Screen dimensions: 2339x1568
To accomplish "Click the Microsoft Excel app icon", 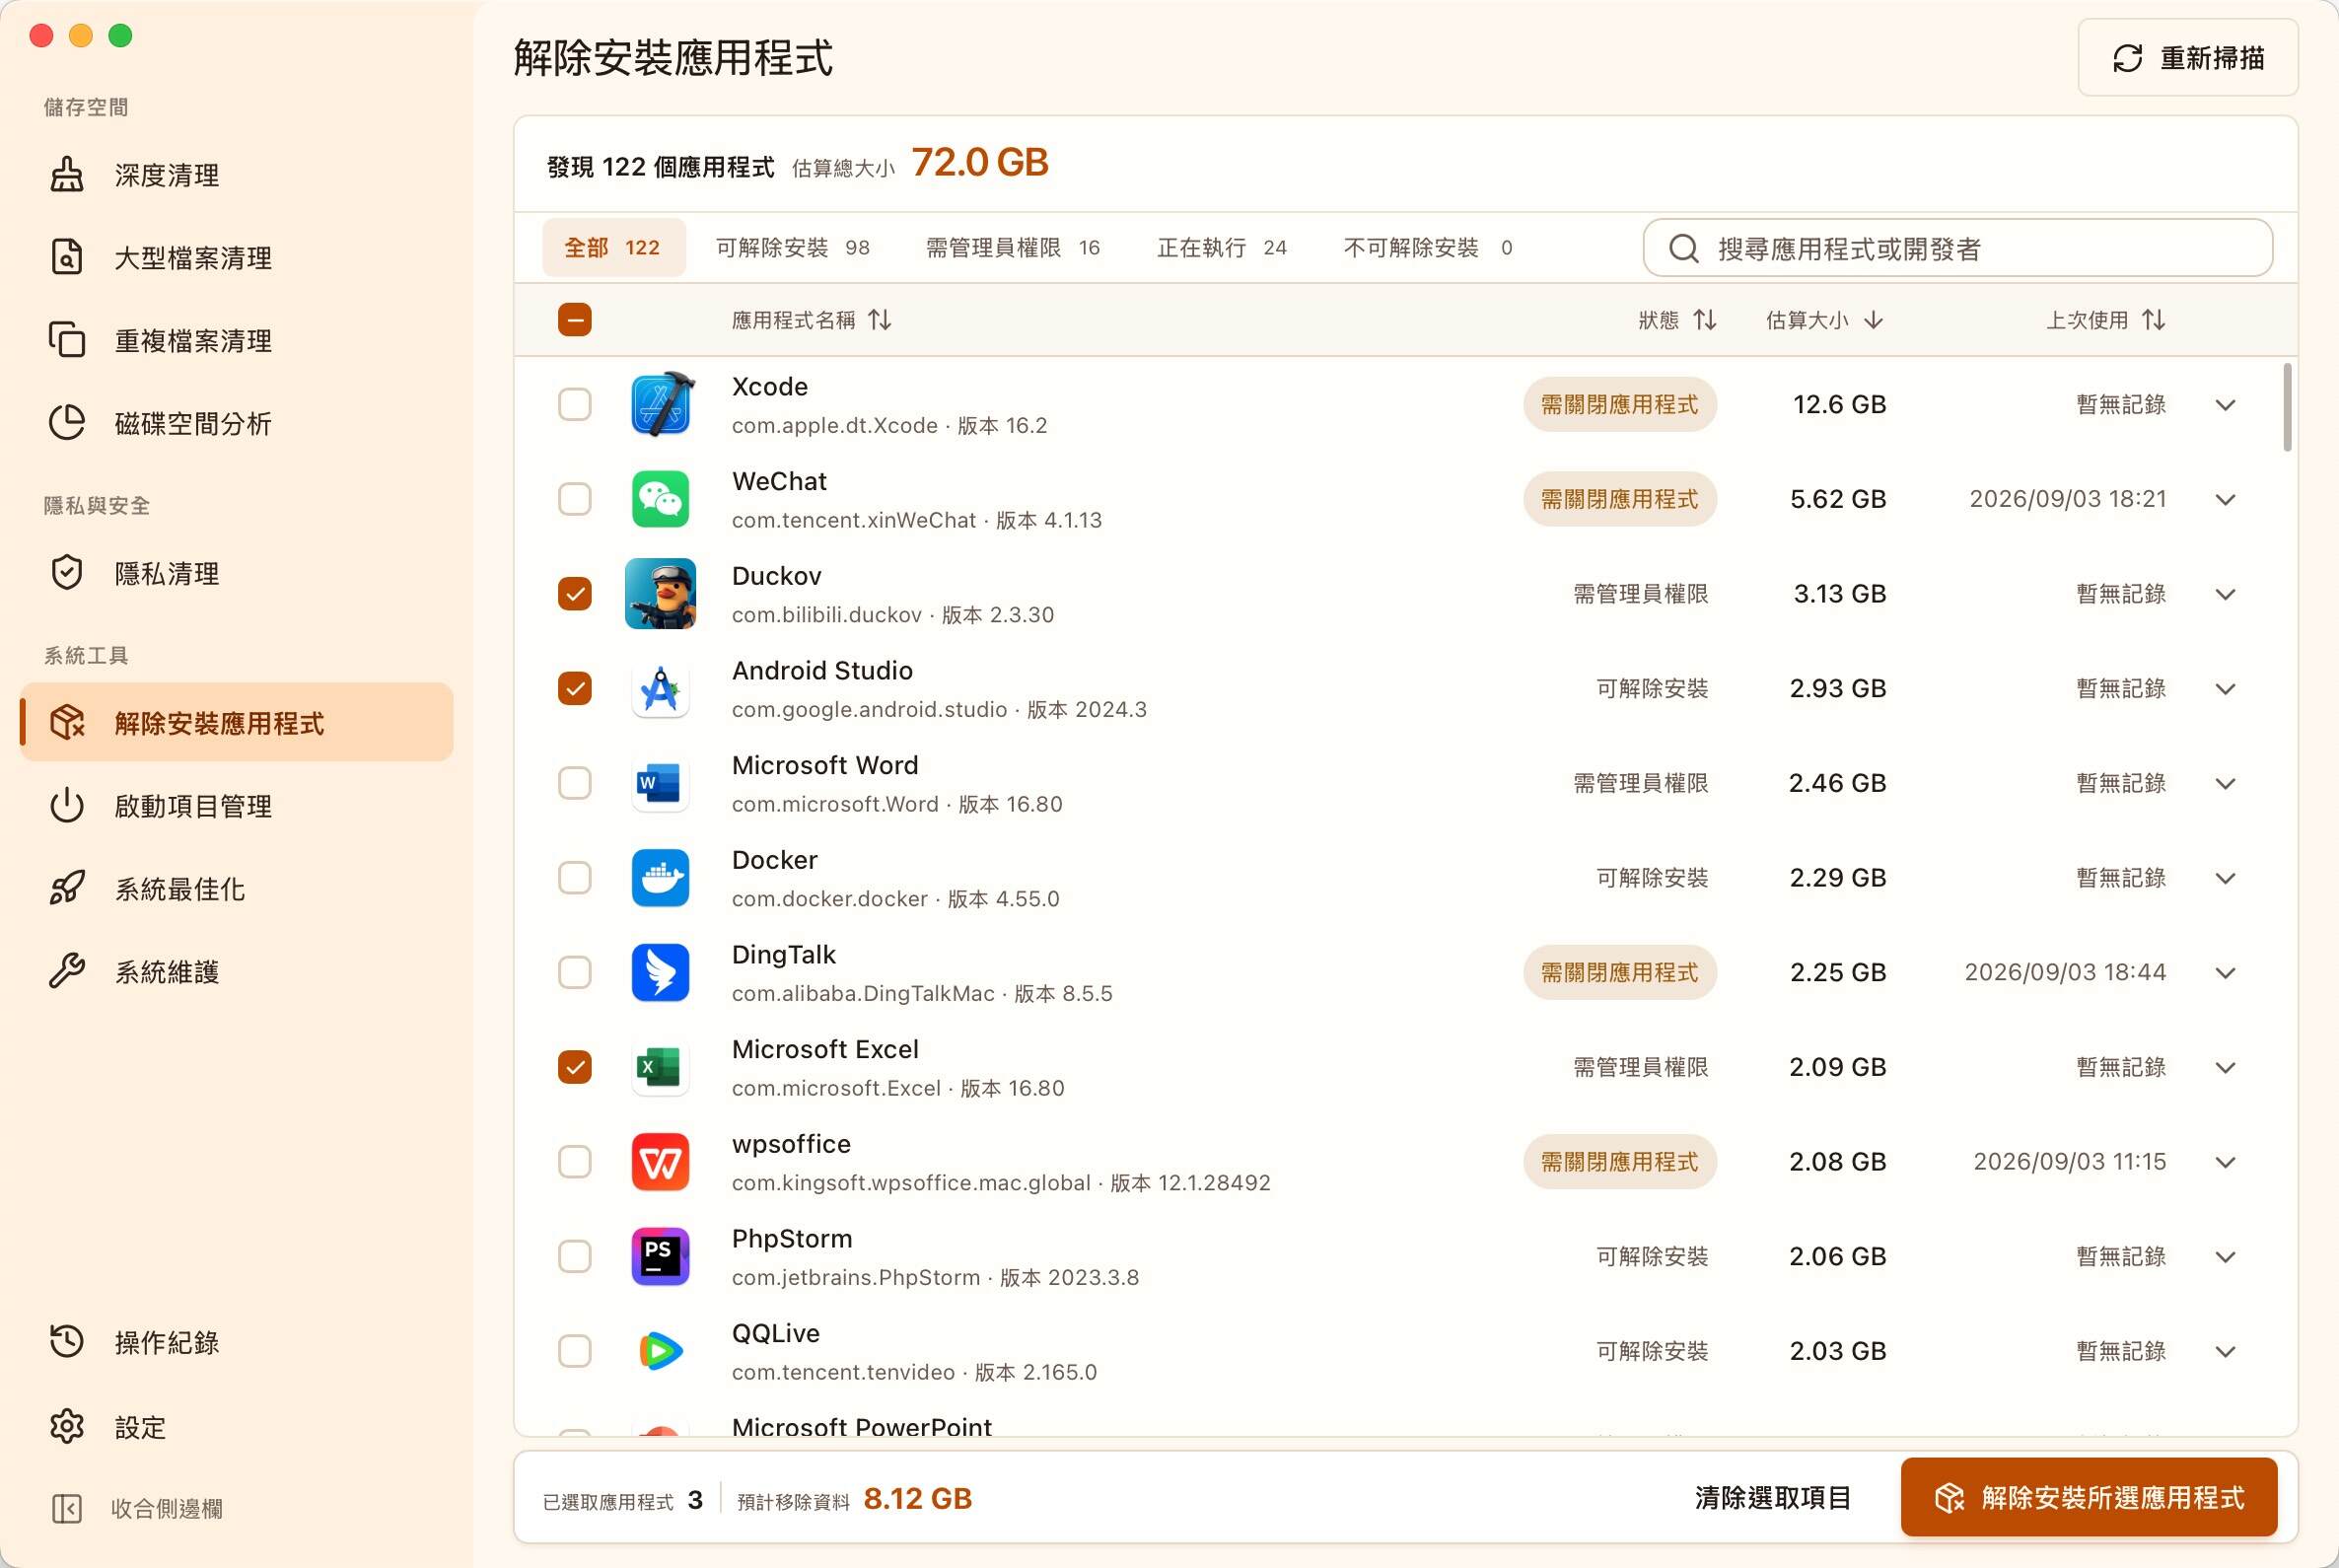I will point(661,1067).
